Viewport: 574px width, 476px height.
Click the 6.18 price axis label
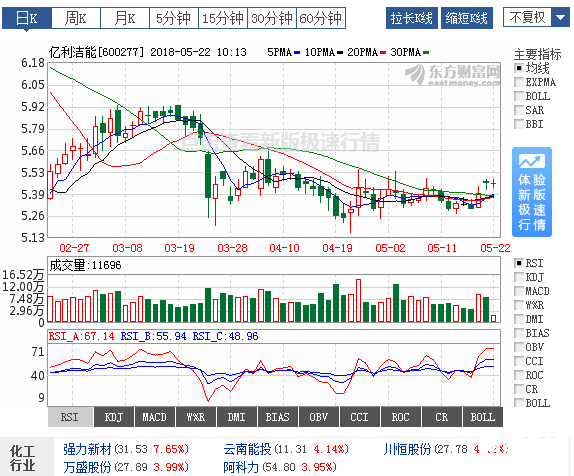[x=33, y=63]
